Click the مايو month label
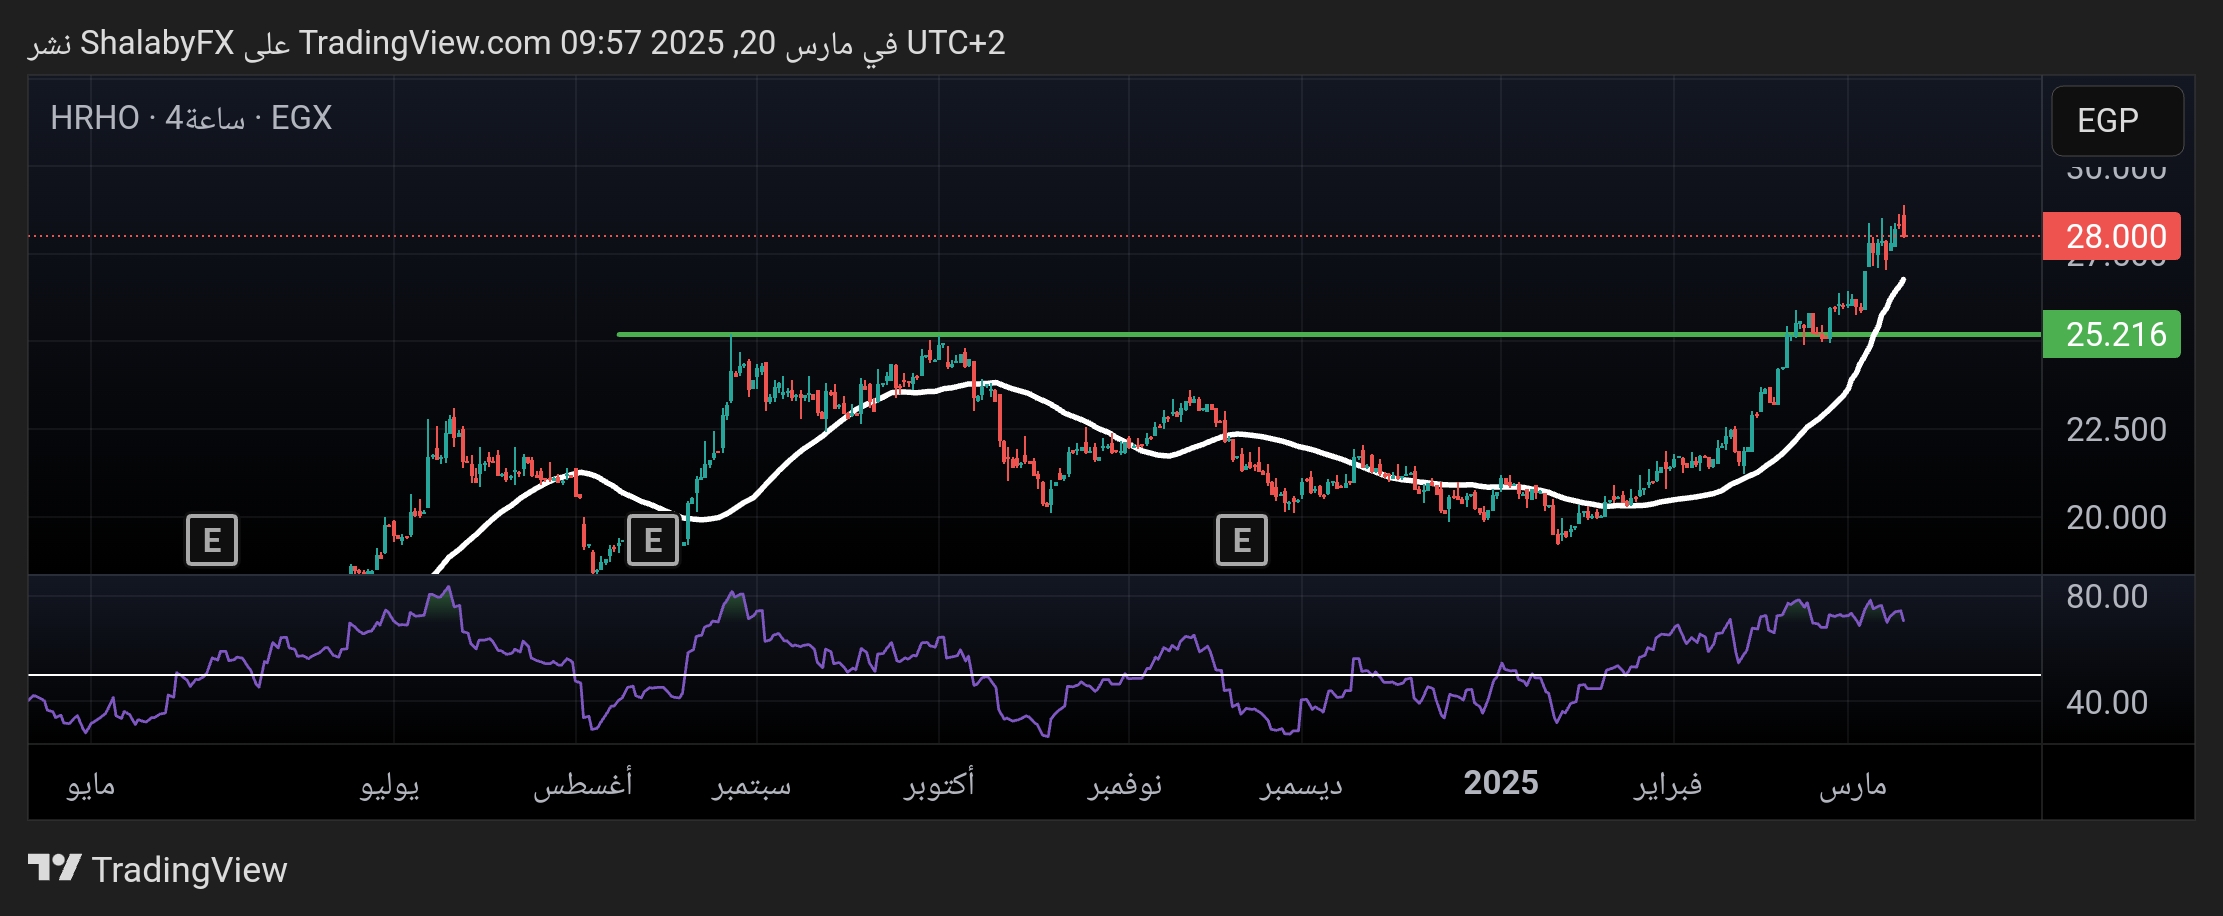 click(91, 785)
